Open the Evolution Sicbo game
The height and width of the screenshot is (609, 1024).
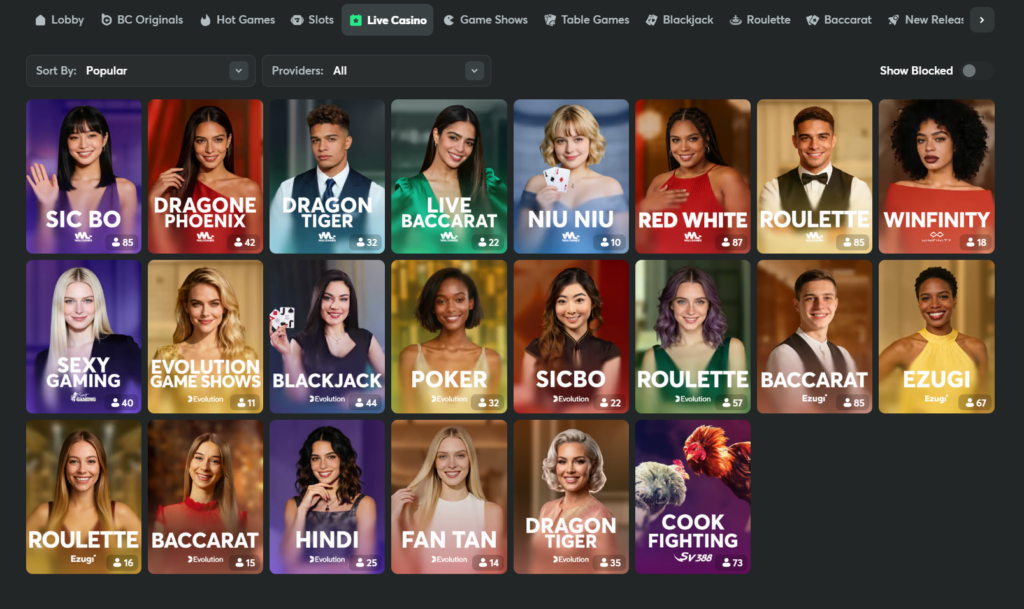tap(571, 337)
